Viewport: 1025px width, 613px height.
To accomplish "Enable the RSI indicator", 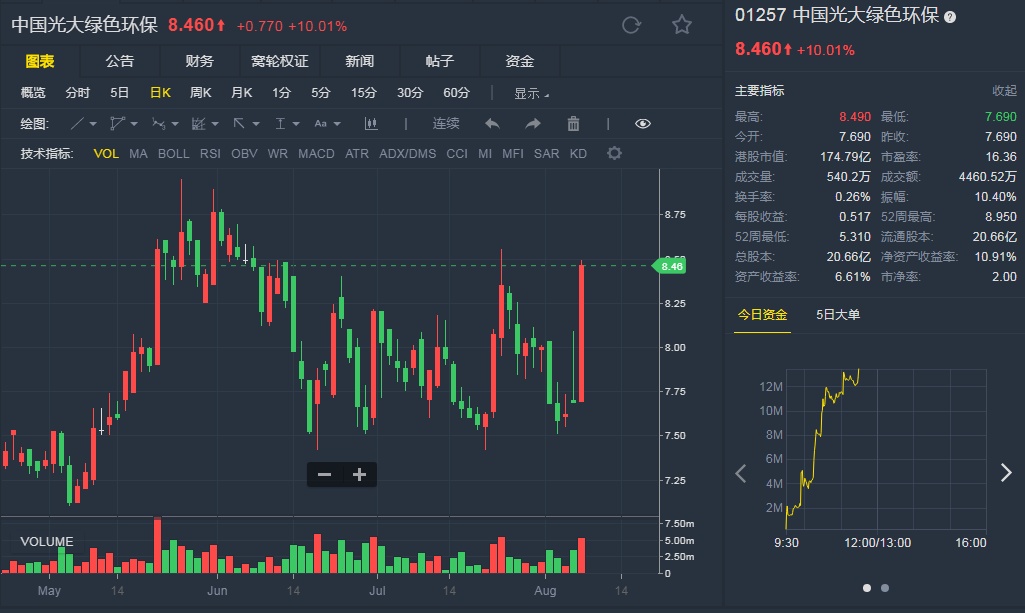I will coord(210,154).
